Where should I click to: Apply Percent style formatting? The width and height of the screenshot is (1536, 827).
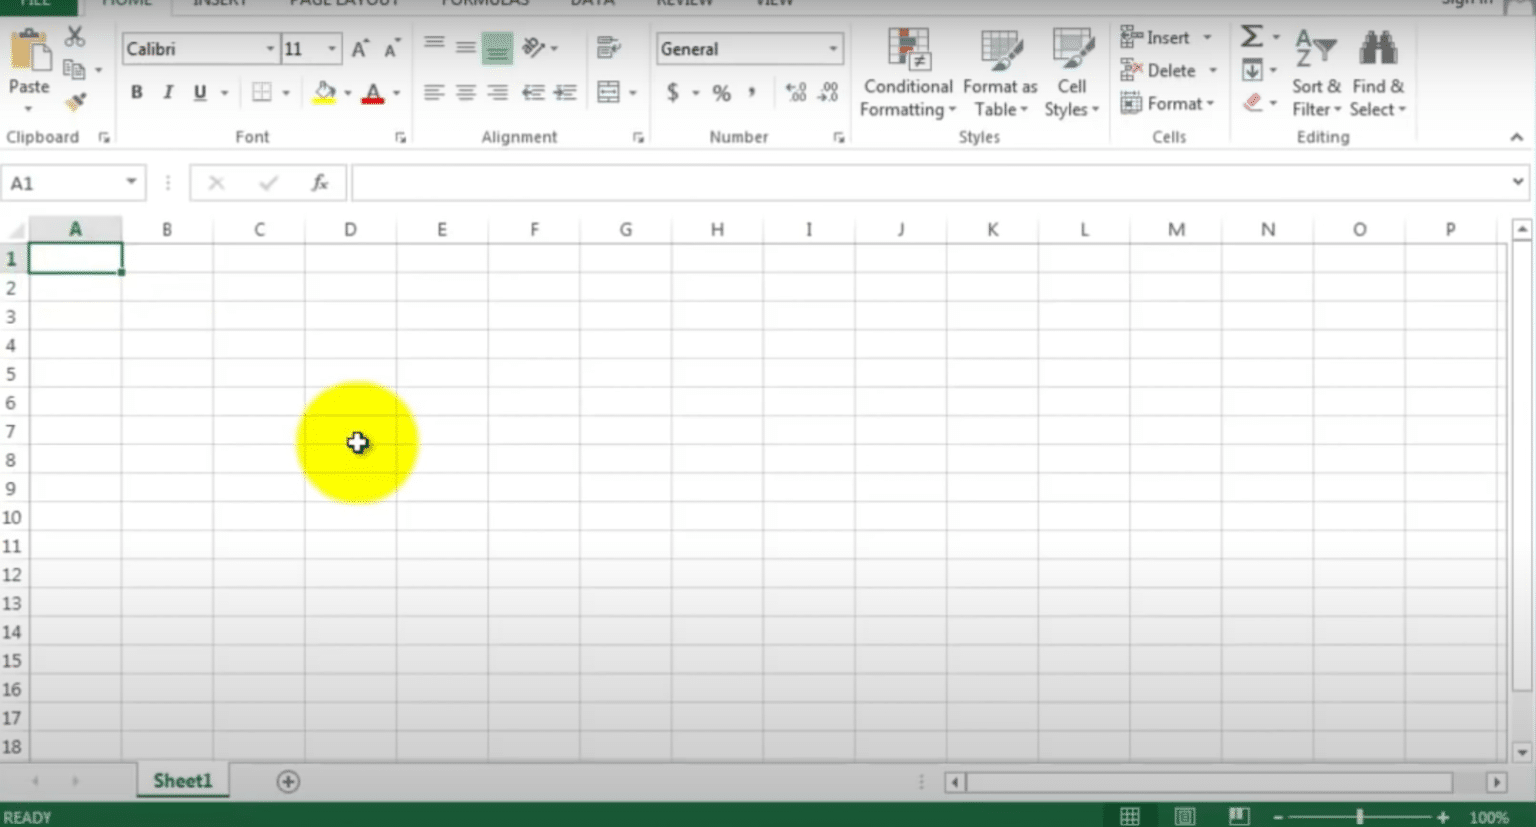coord(719,92)
